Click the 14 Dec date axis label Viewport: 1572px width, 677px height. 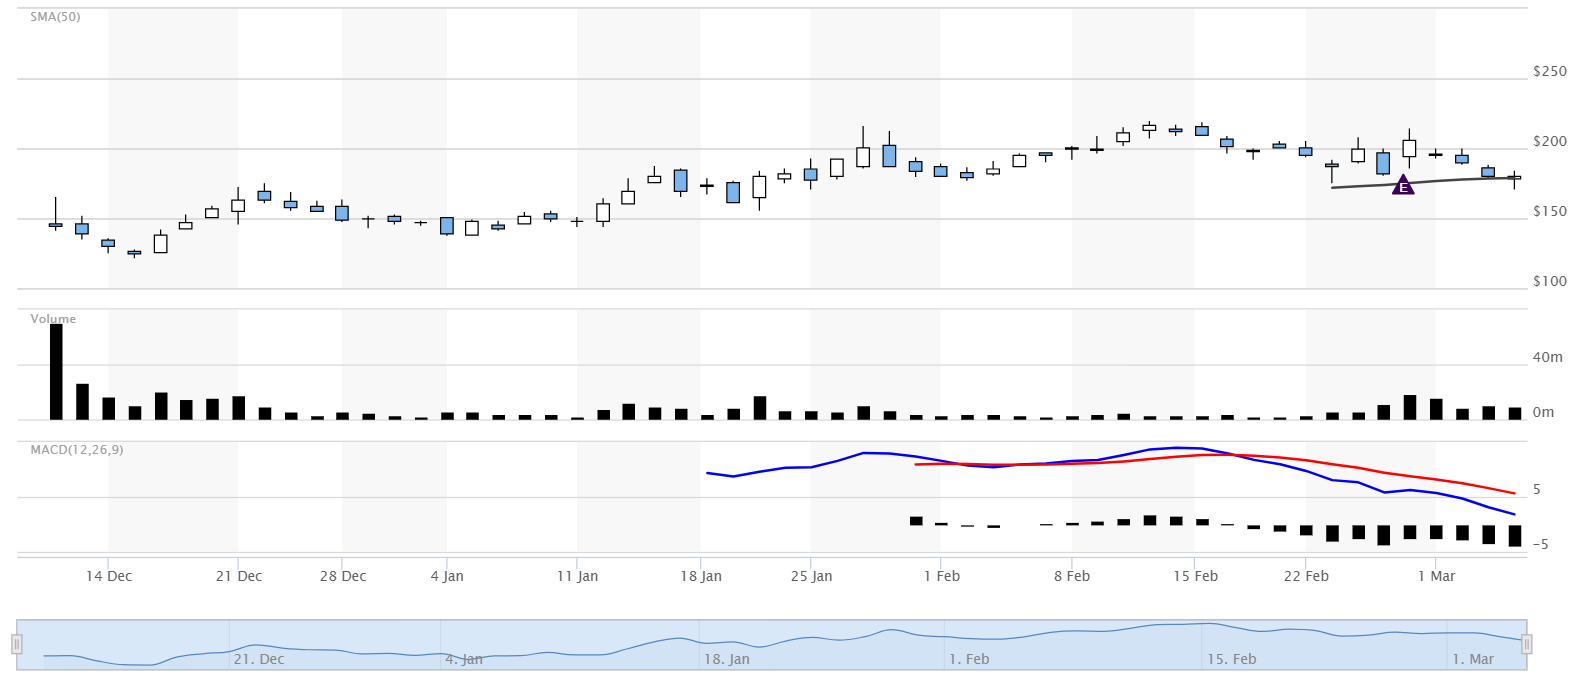point(109,576)
